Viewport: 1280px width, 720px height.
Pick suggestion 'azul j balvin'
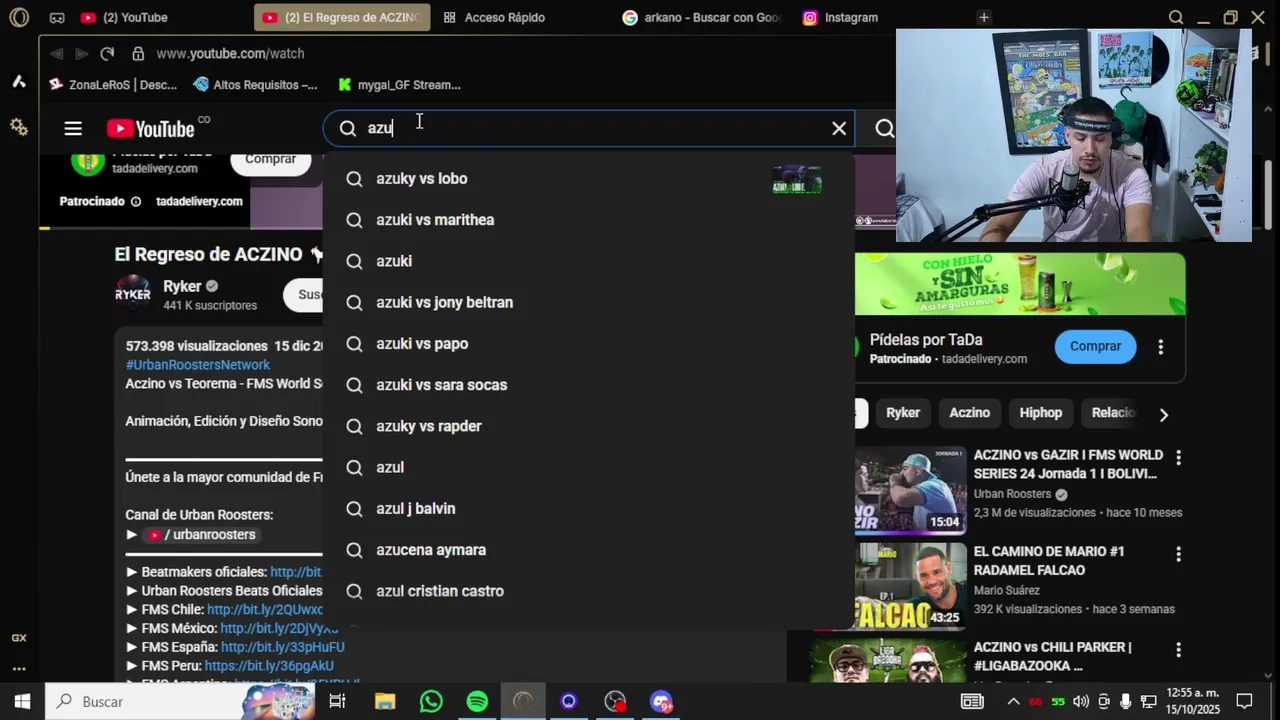pyautogui.click(x=589, y=509)
